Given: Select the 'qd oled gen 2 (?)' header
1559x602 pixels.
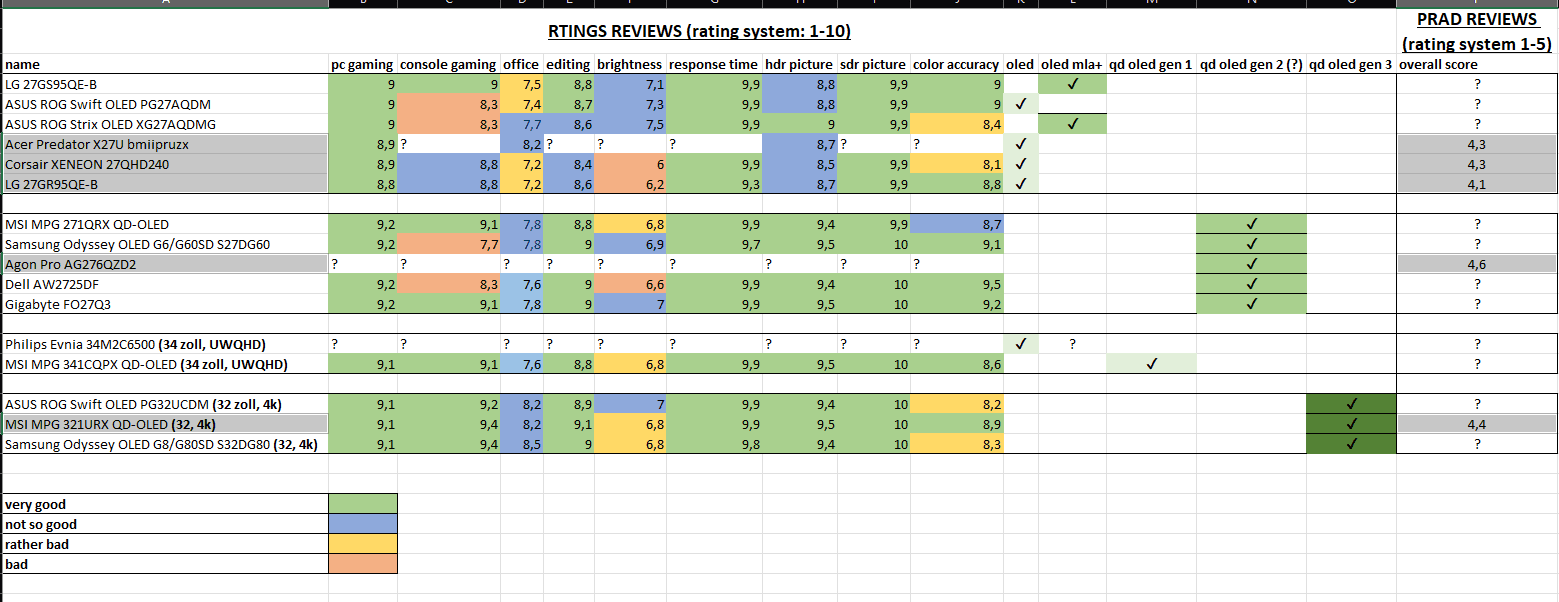Looking at the screenshot, I should pyautogui.click(x=1251, y=64).
